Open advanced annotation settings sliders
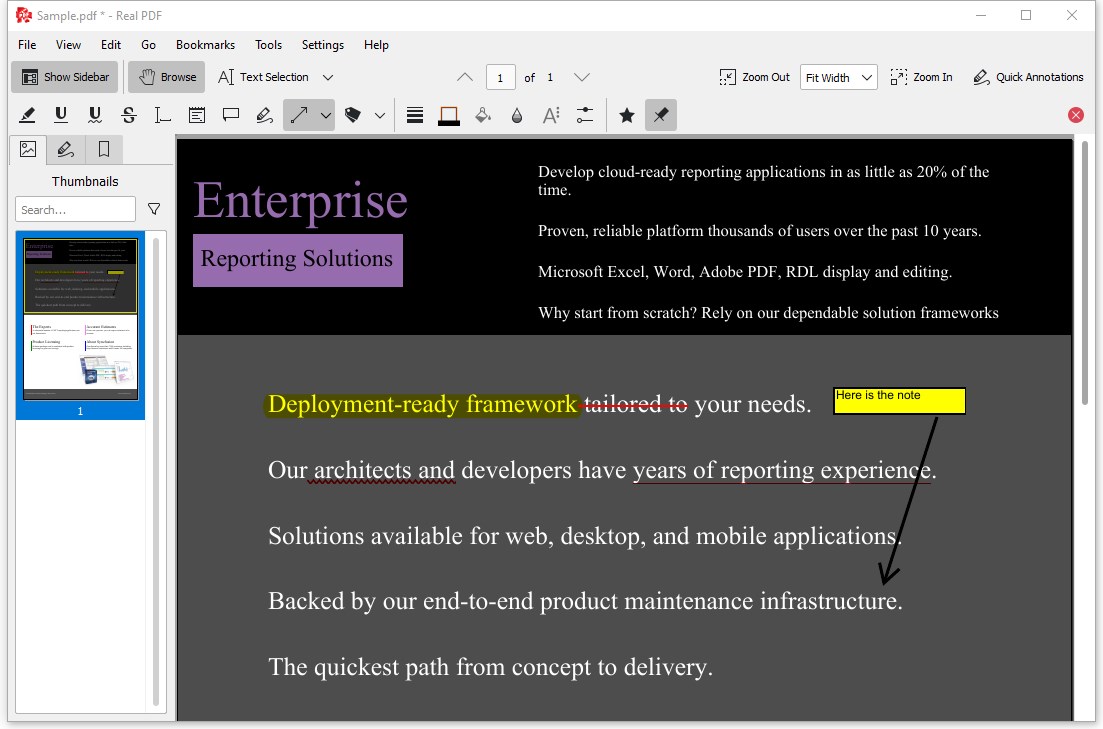 tap(585, 115)
